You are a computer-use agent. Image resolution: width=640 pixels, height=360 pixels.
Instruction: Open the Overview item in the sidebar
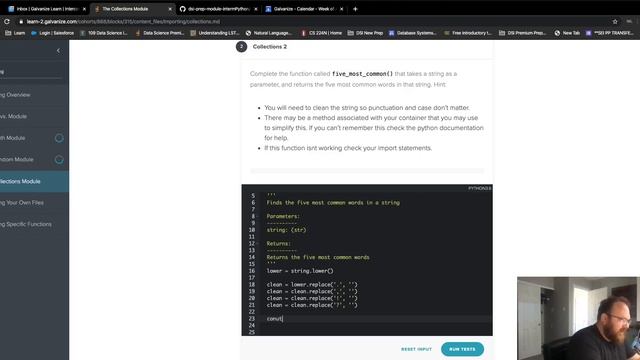[x=33, y=95]
